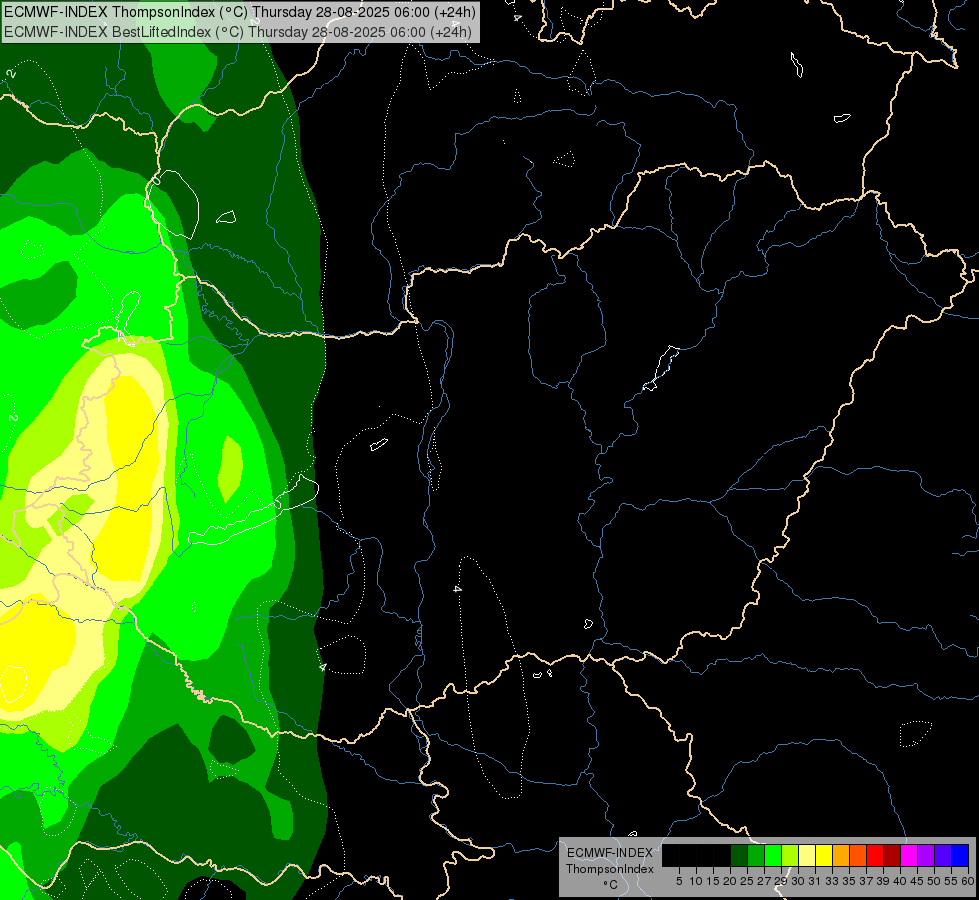Viewport: 979px width, 900px height.
Task: Click the medium green 25–27 legend swatch
Action: (756, 855)
